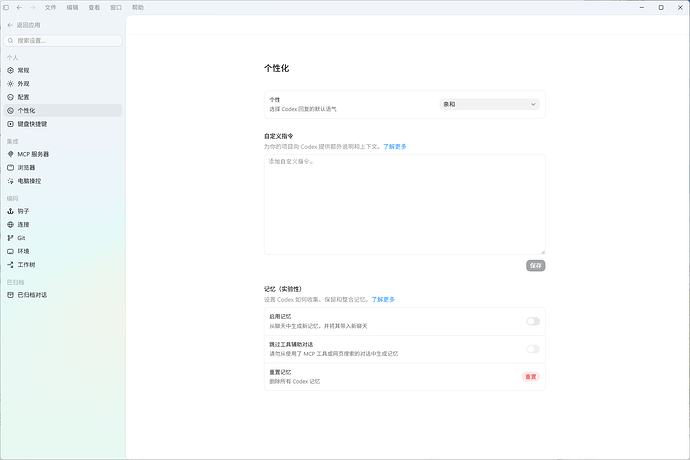Viewport: 690px width, 460px height.
Task: Click the 重置记忆 row label
Action: pyautogui.click(x=280, y=372)
